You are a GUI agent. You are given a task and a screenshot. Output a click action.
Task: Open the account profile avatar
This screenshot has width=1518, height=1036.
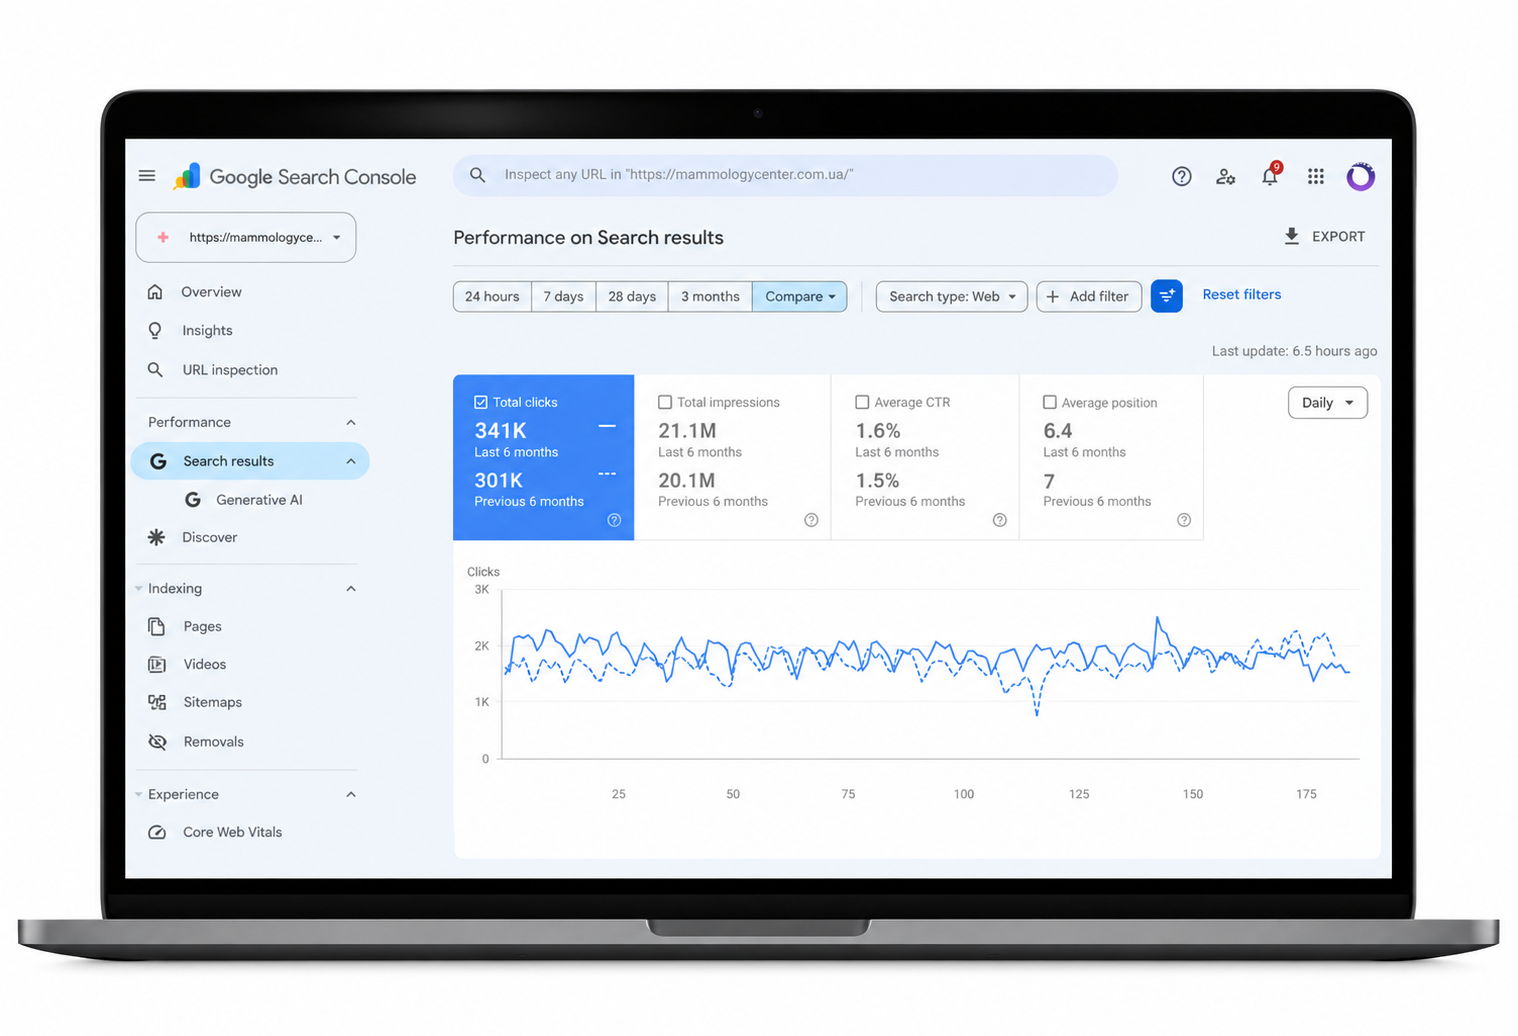(1360, 177)
